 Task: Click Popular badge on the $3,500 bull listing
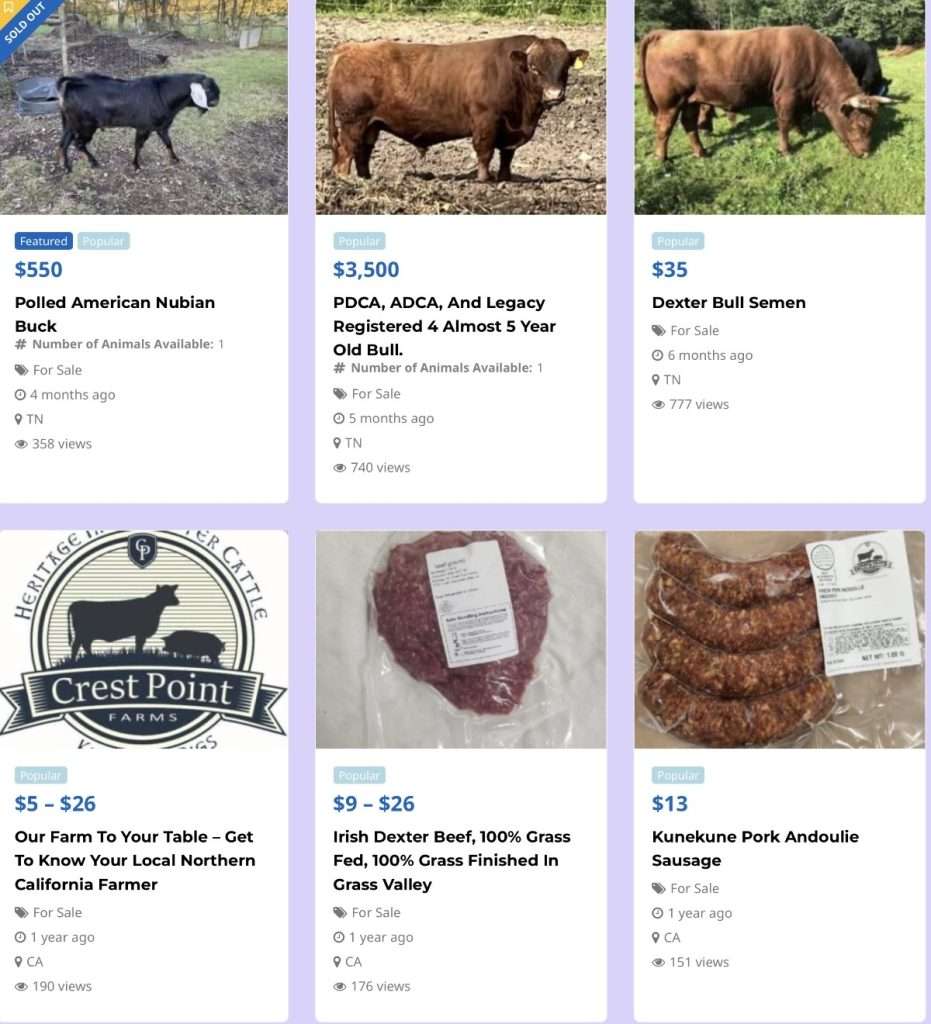(359, 242)
